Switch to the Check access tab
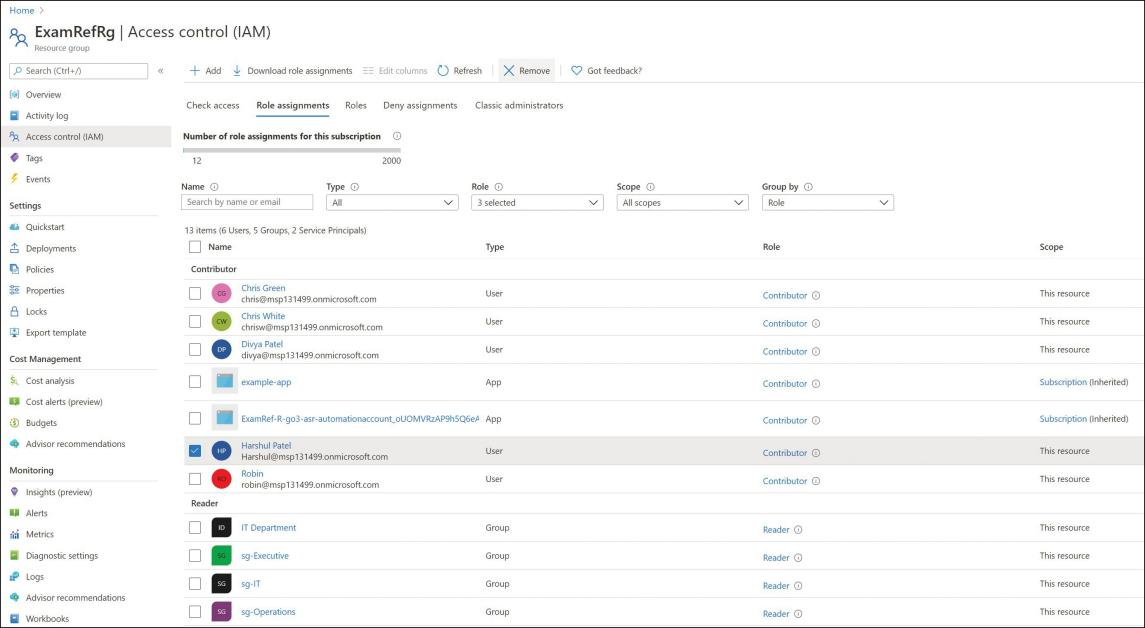 point(212,105)
